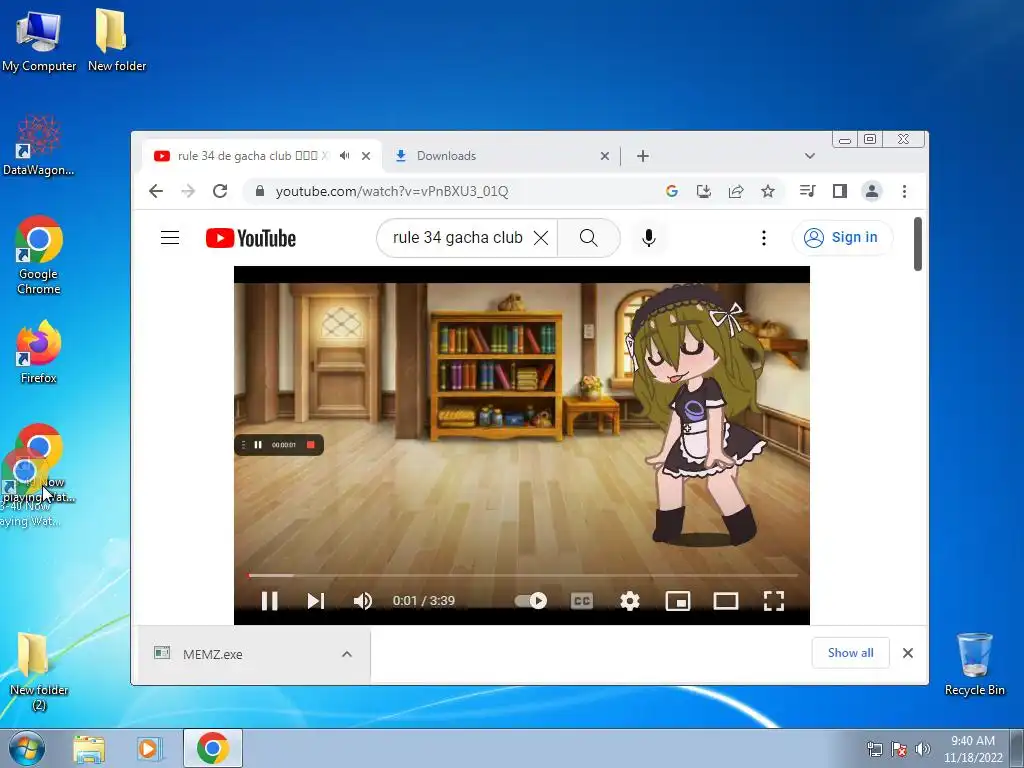Open the Chrome profile avatar
The height and width of the screenshot is (768, 1024).
[872, 191]
